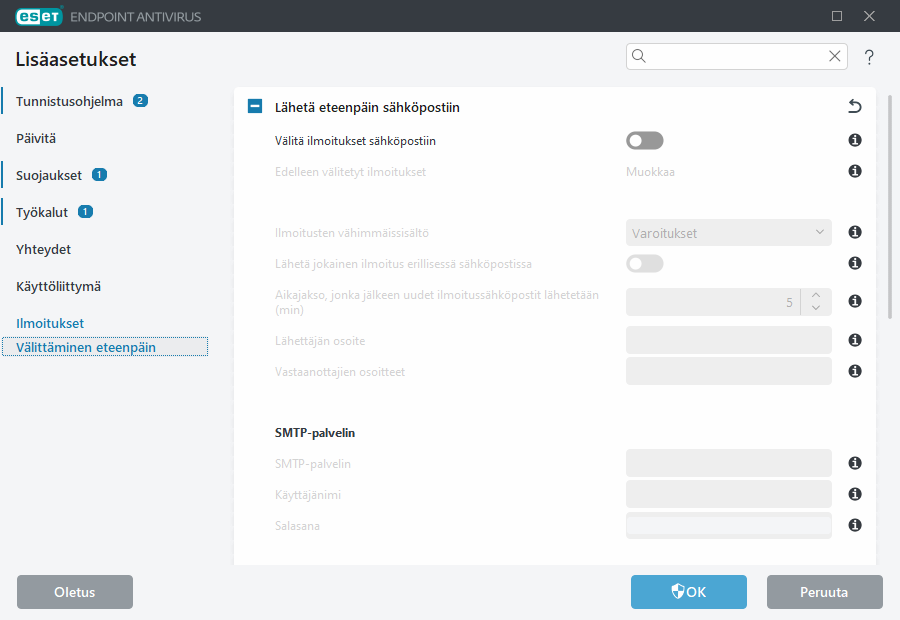This screenshot has height=620, width=900.
Task: Click the SMTP-palvelin input field
Action: pos(728,463)
